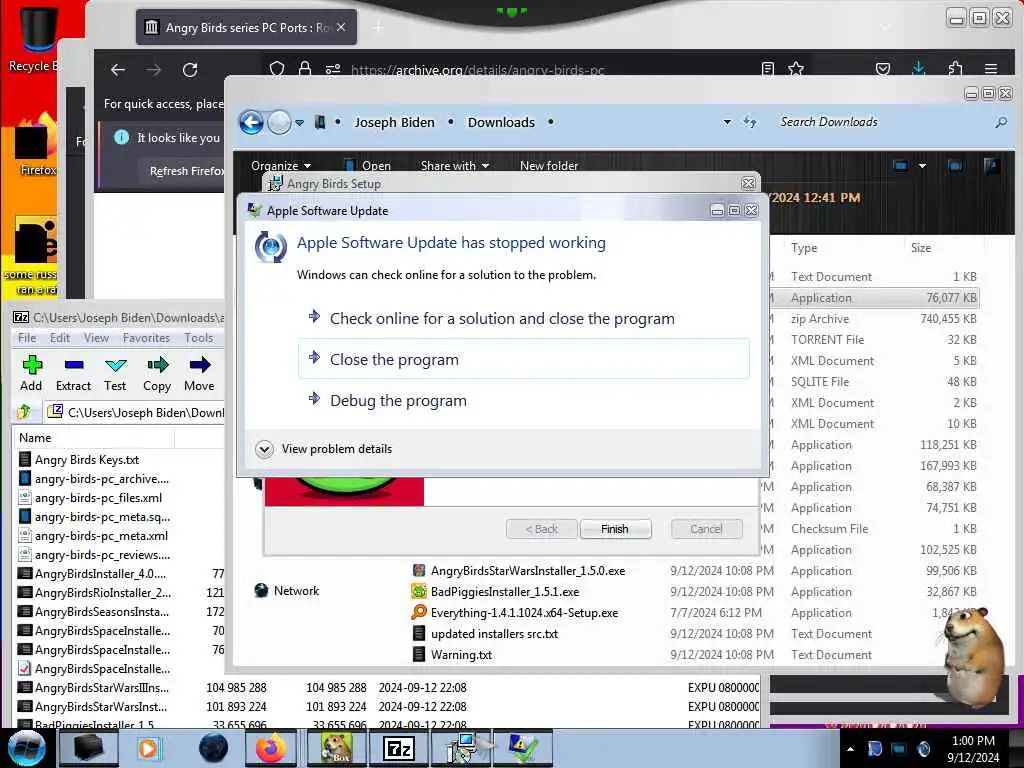1024x768 pixels.
Task: Click Network in Explorer navigation pane
Action: [287, 590]
